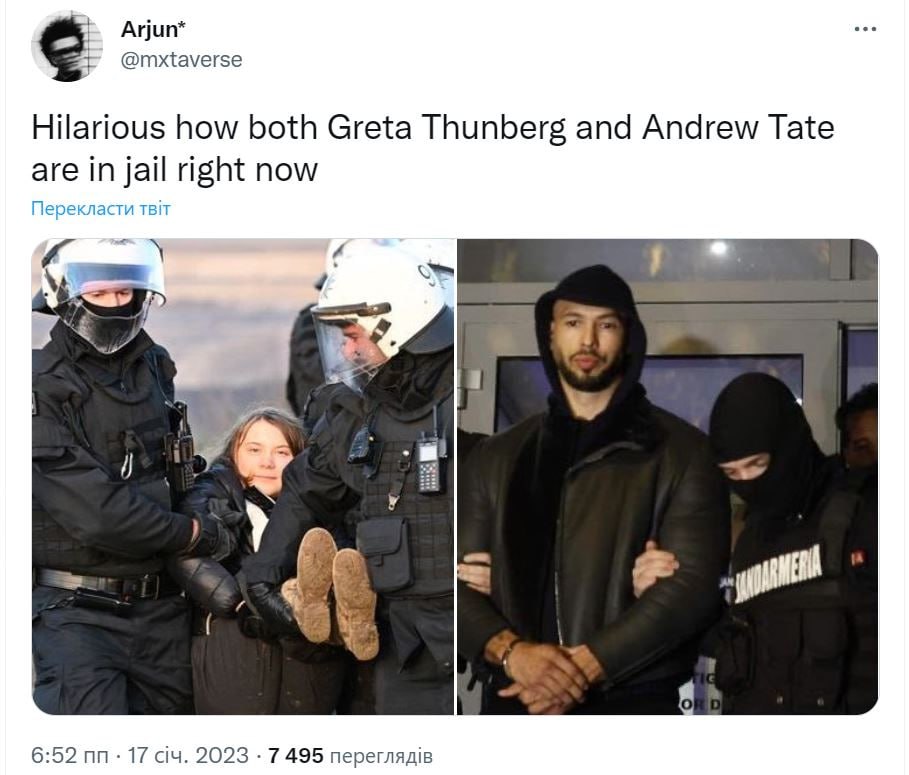909x775 pixels.
Task: Open the 7 495 переглядів view count
Action: pyautogui.click(x=350, y=755)
